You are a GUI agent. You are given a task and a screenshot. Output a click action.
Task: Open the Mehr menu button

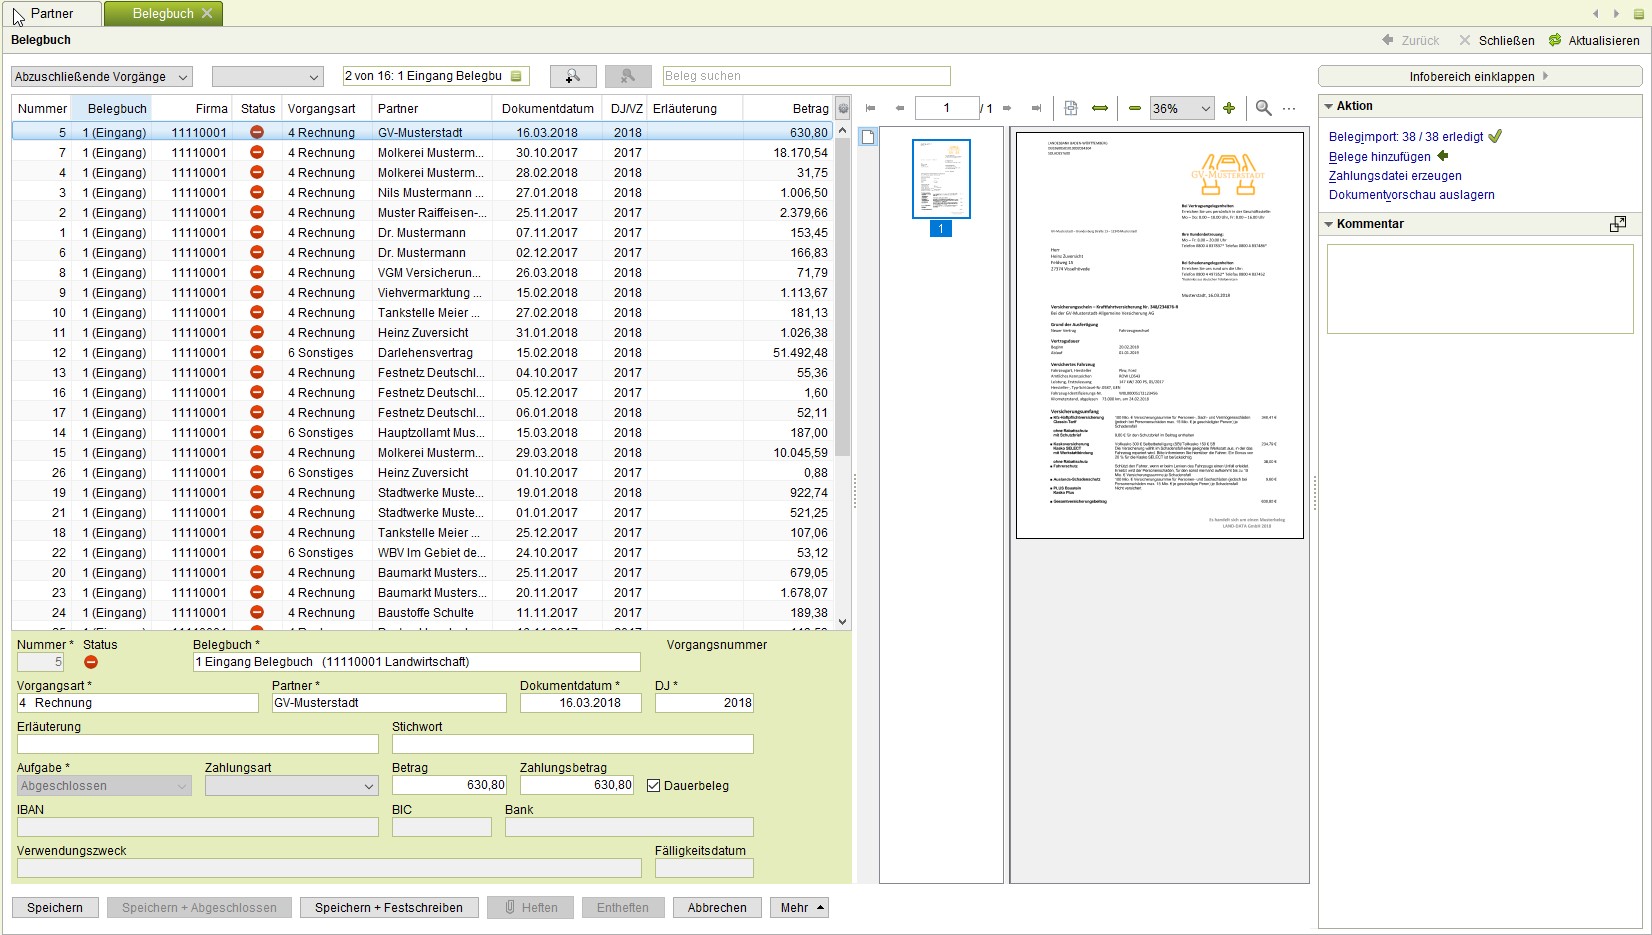(799, 908)
